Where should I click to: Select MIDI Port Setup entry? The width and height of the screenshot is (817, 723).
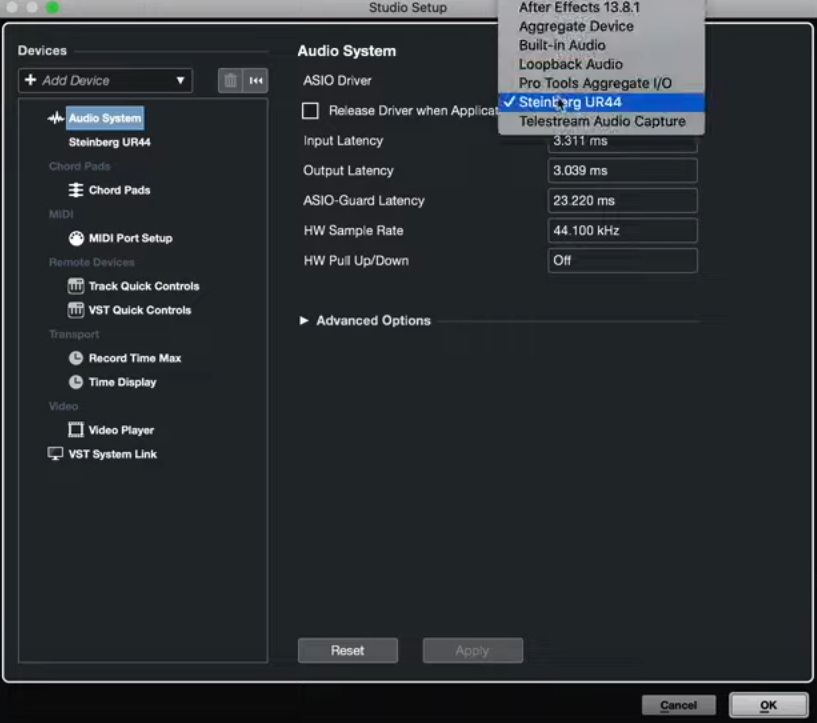(130, 238)
